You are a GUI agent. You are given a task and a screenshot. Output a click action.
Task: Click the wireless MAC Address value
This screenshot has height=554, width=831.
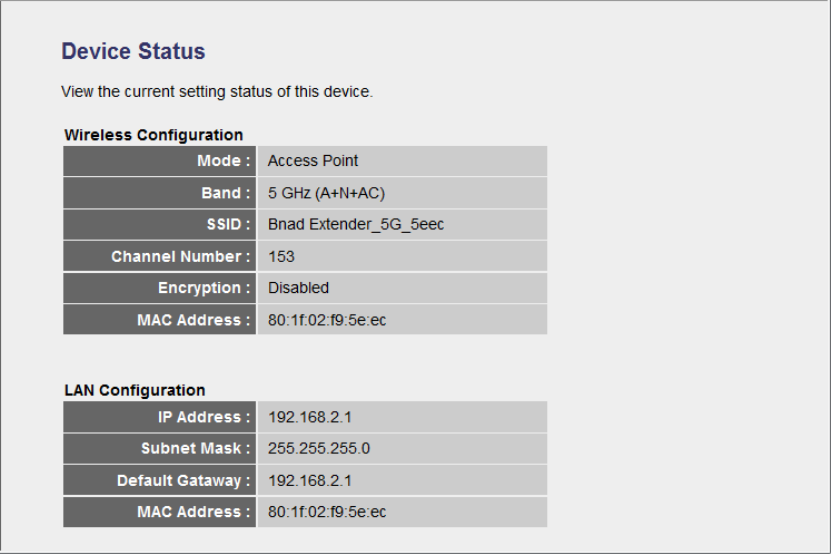(327, 320)
